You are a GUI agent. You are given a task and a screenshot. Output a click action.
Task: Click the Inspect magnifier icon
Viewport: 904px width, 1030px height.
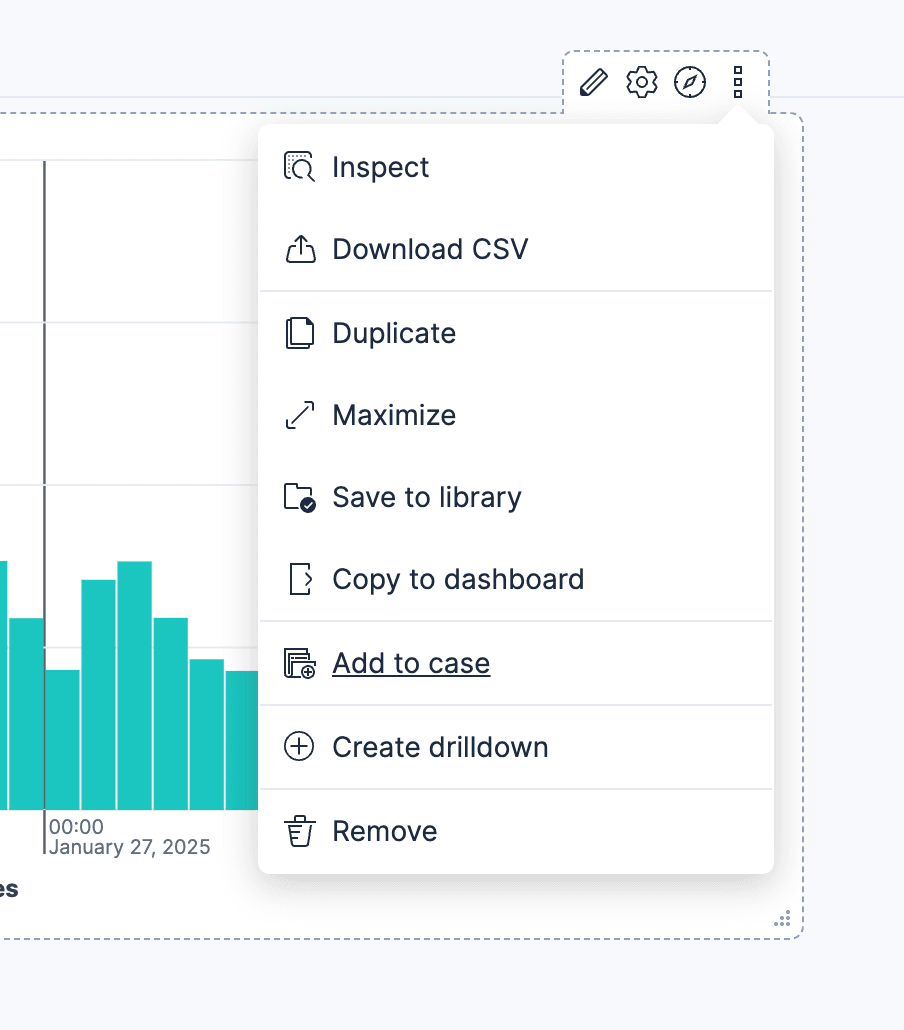point(299,166)
